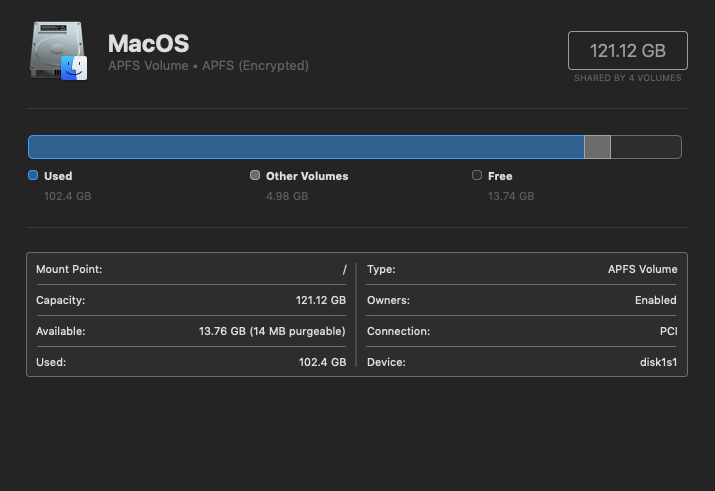Select the Capacity row in info table

coord(191,300)
